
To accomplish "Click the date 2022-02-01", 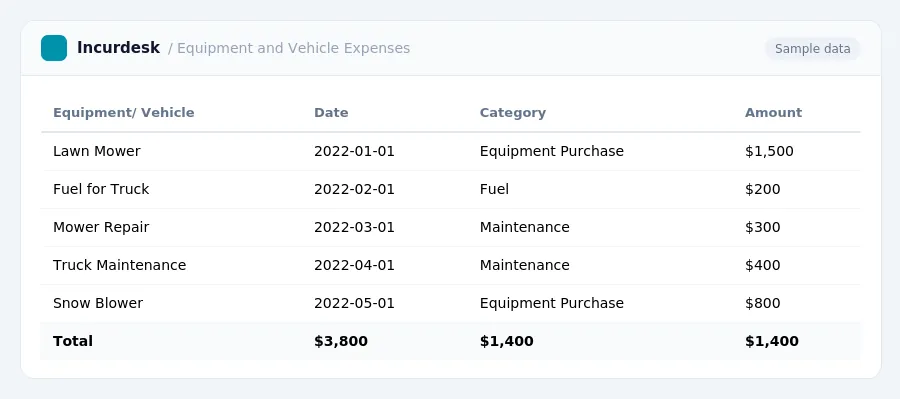I will pyautogui.click(x=354, y=189).
